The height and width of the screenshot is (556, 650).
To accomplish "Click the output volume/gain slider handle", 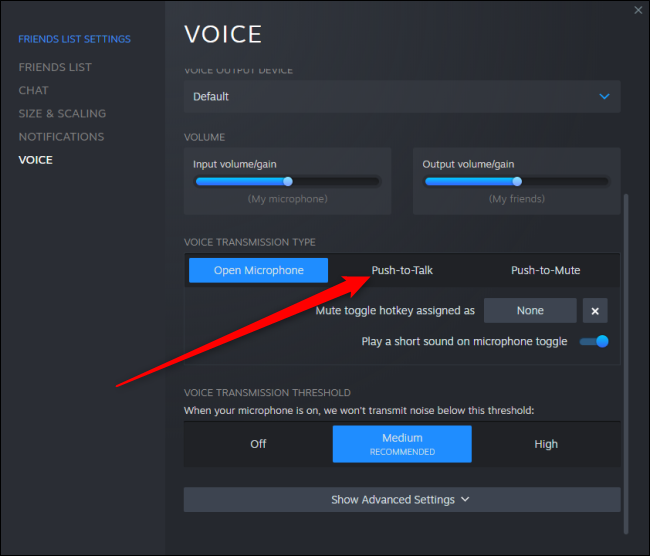I will (x=517, y=181).
